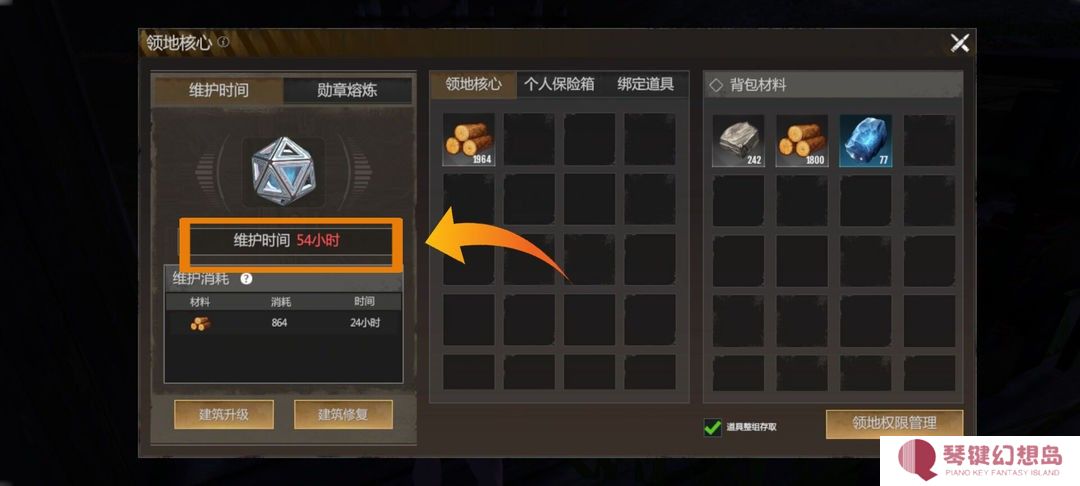This screenshot has height=486, width=1080.
Task: Select the 1800 wood stack in backpack
Action: pos(802,141)
